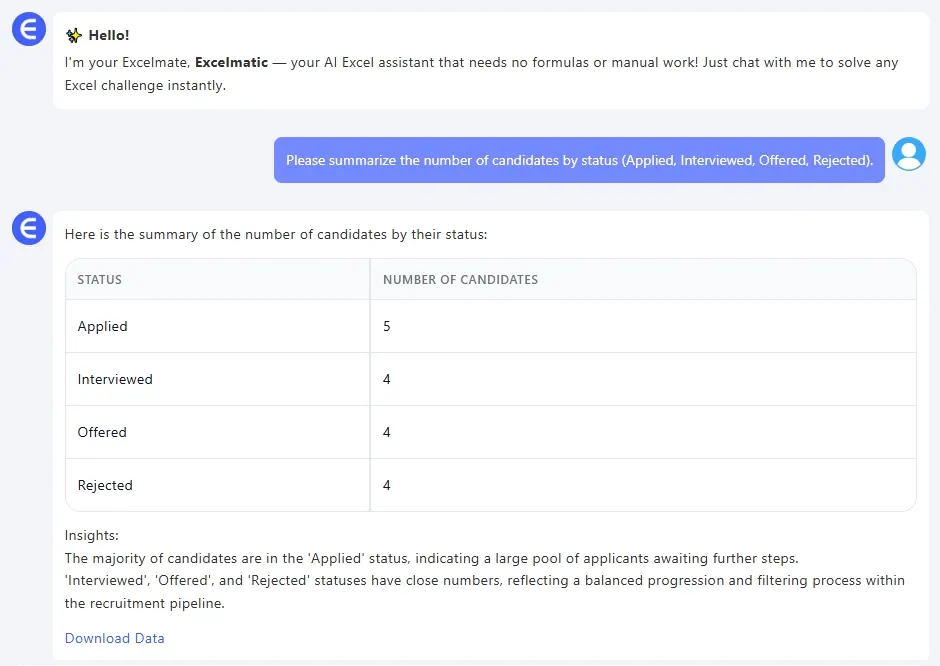Click the count 4 in the Offered row
The image size is (940, 666).
click(387, 432)
